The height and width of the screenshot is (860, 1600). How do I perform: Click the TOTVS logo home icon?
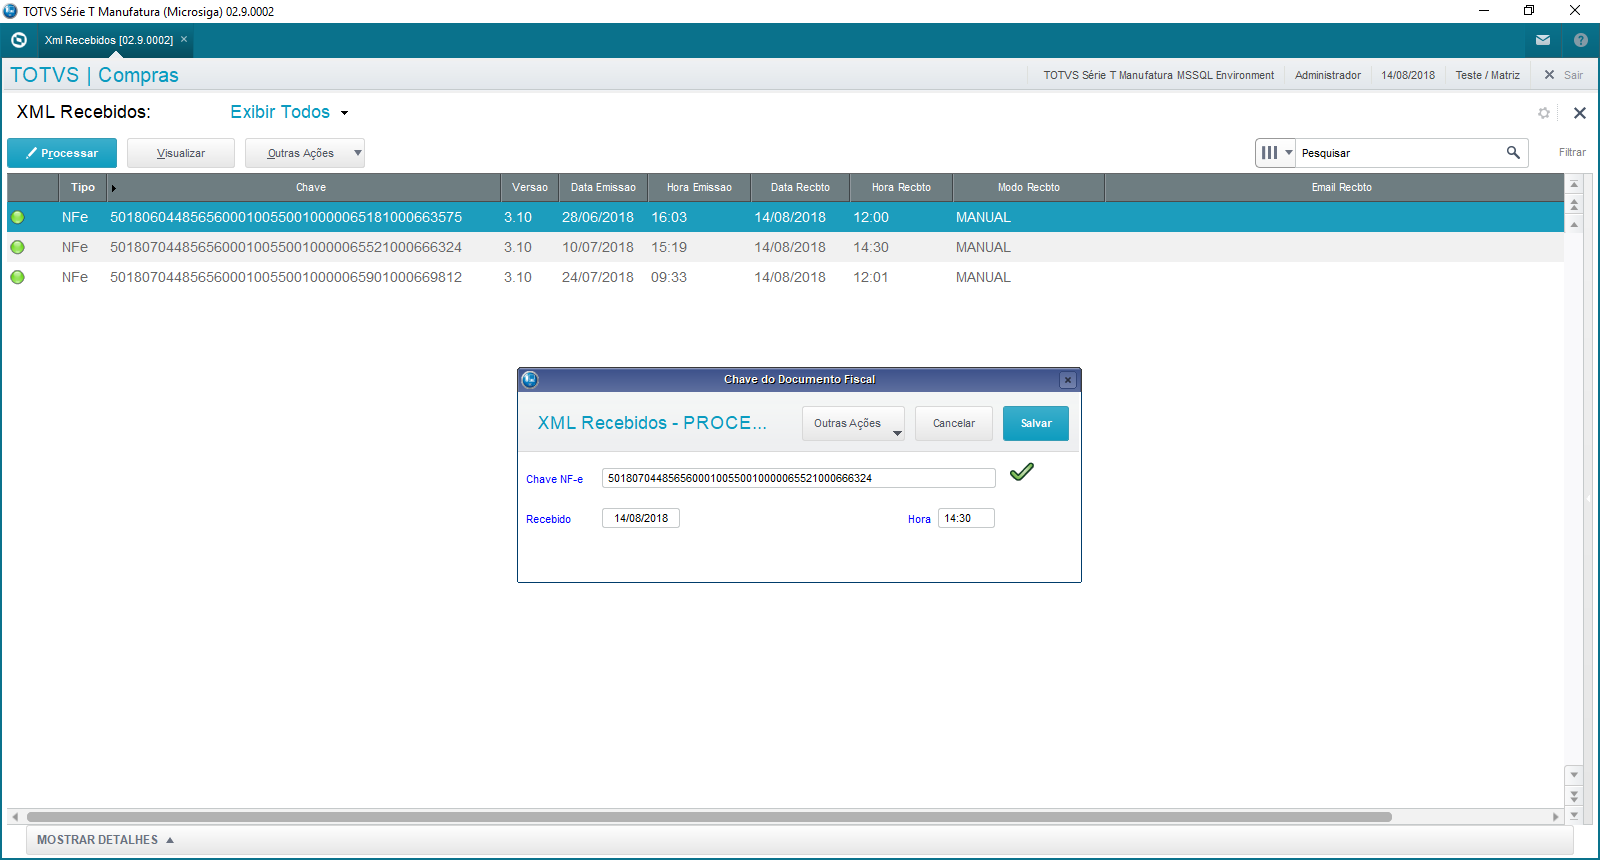click(19, 40)
